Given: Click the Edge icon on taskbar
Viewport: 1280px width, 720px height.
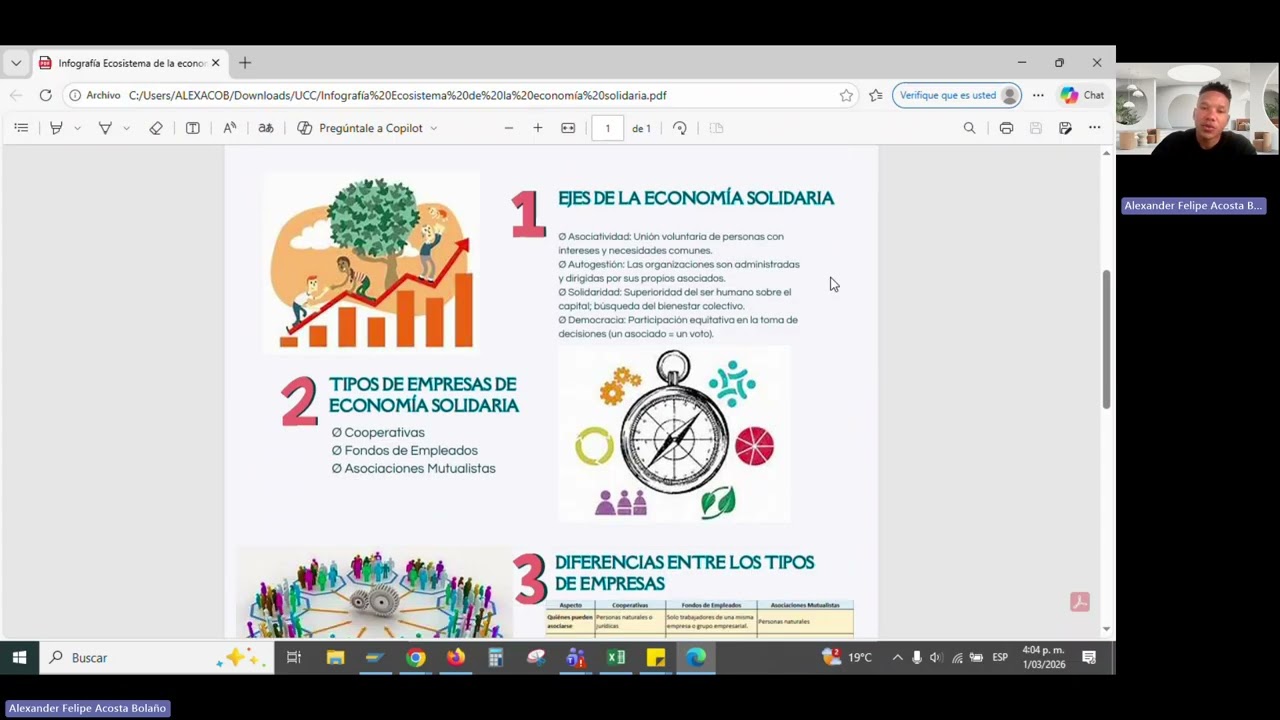Looking at the screenshot, I should 696,657.
